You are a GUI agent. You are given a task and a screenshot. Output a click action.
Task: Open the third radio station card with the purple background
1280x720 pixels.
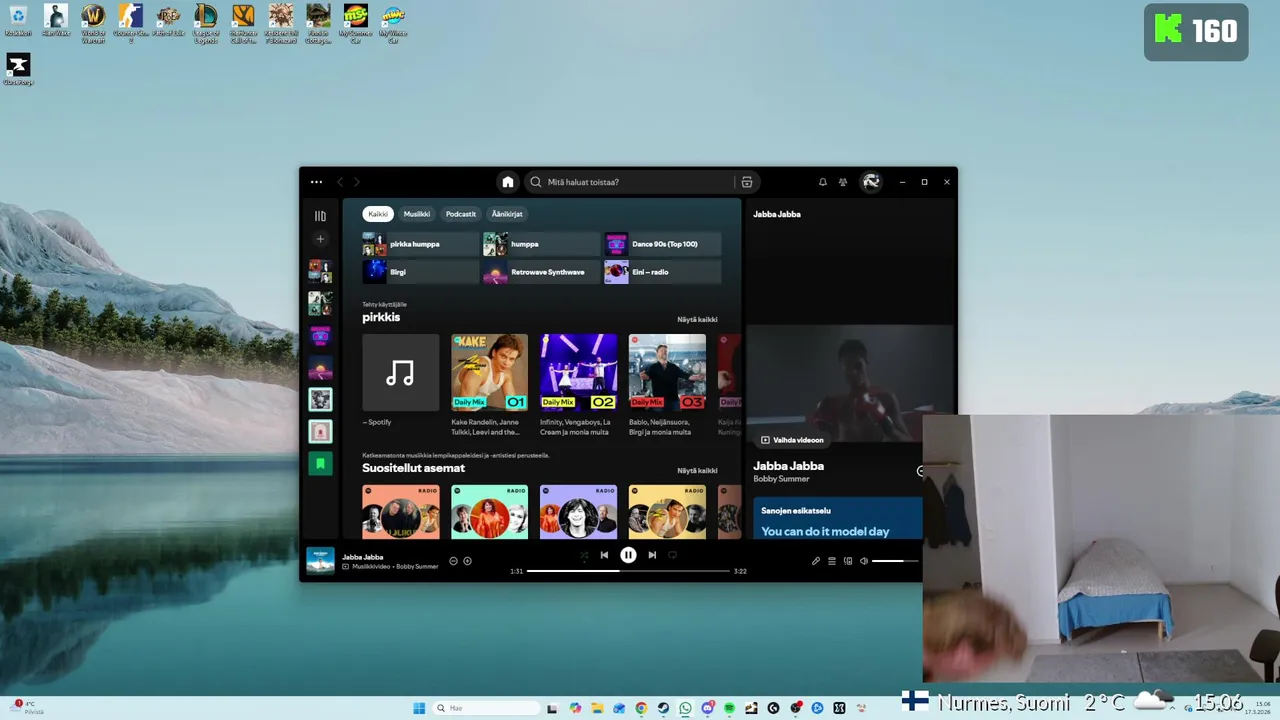tap(578, 512)
